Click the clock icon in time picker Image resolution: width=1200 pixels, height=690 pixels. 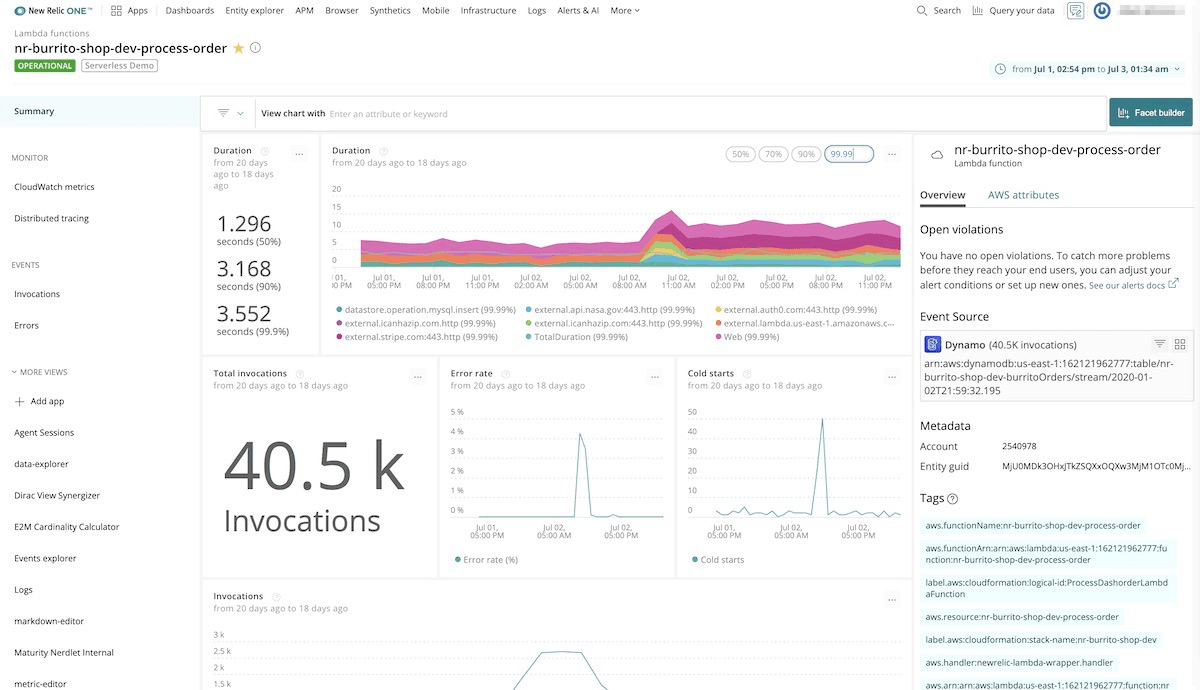pyautogui.click(x=1001, y=69)
